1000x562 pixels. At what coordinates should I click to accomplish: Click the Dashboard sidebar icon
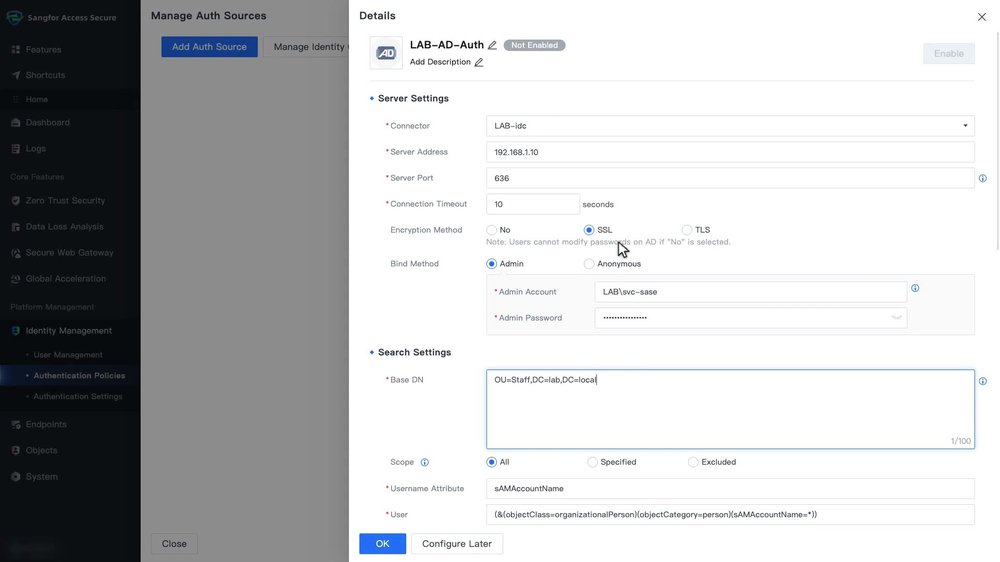point(16,122)
